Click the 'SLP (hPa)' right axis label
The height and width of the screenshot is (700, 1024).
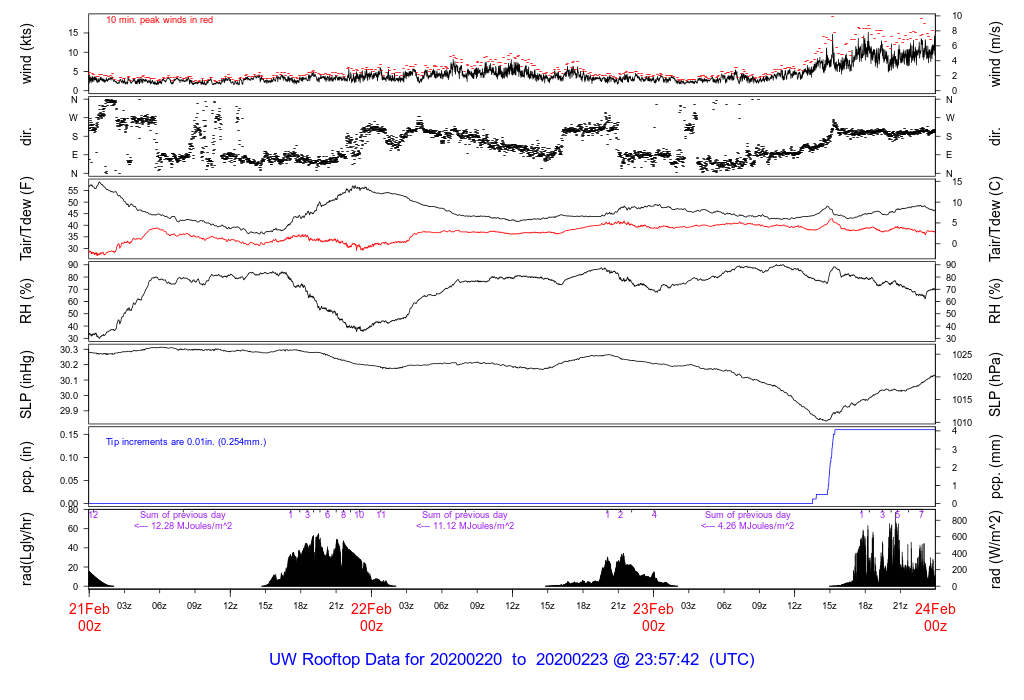point(995,384)
